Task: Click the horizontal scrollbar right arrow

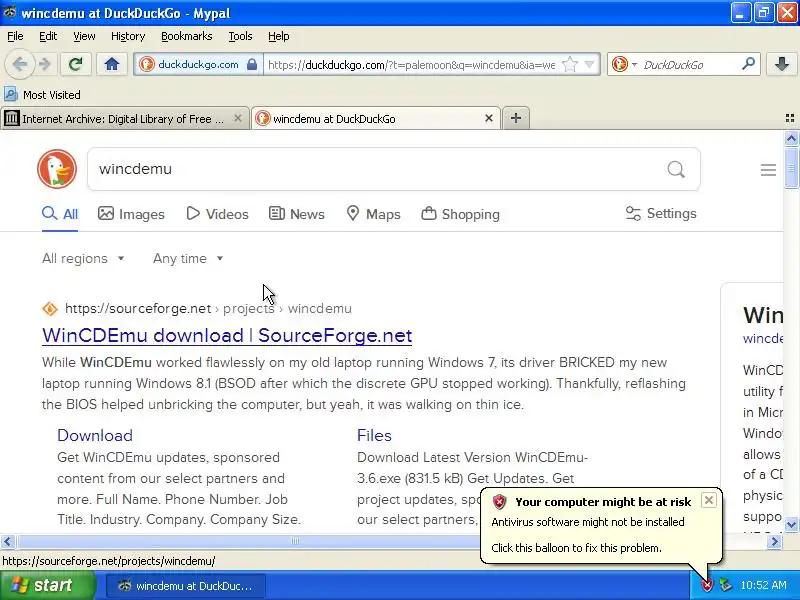Action: [x=774, y=541]
